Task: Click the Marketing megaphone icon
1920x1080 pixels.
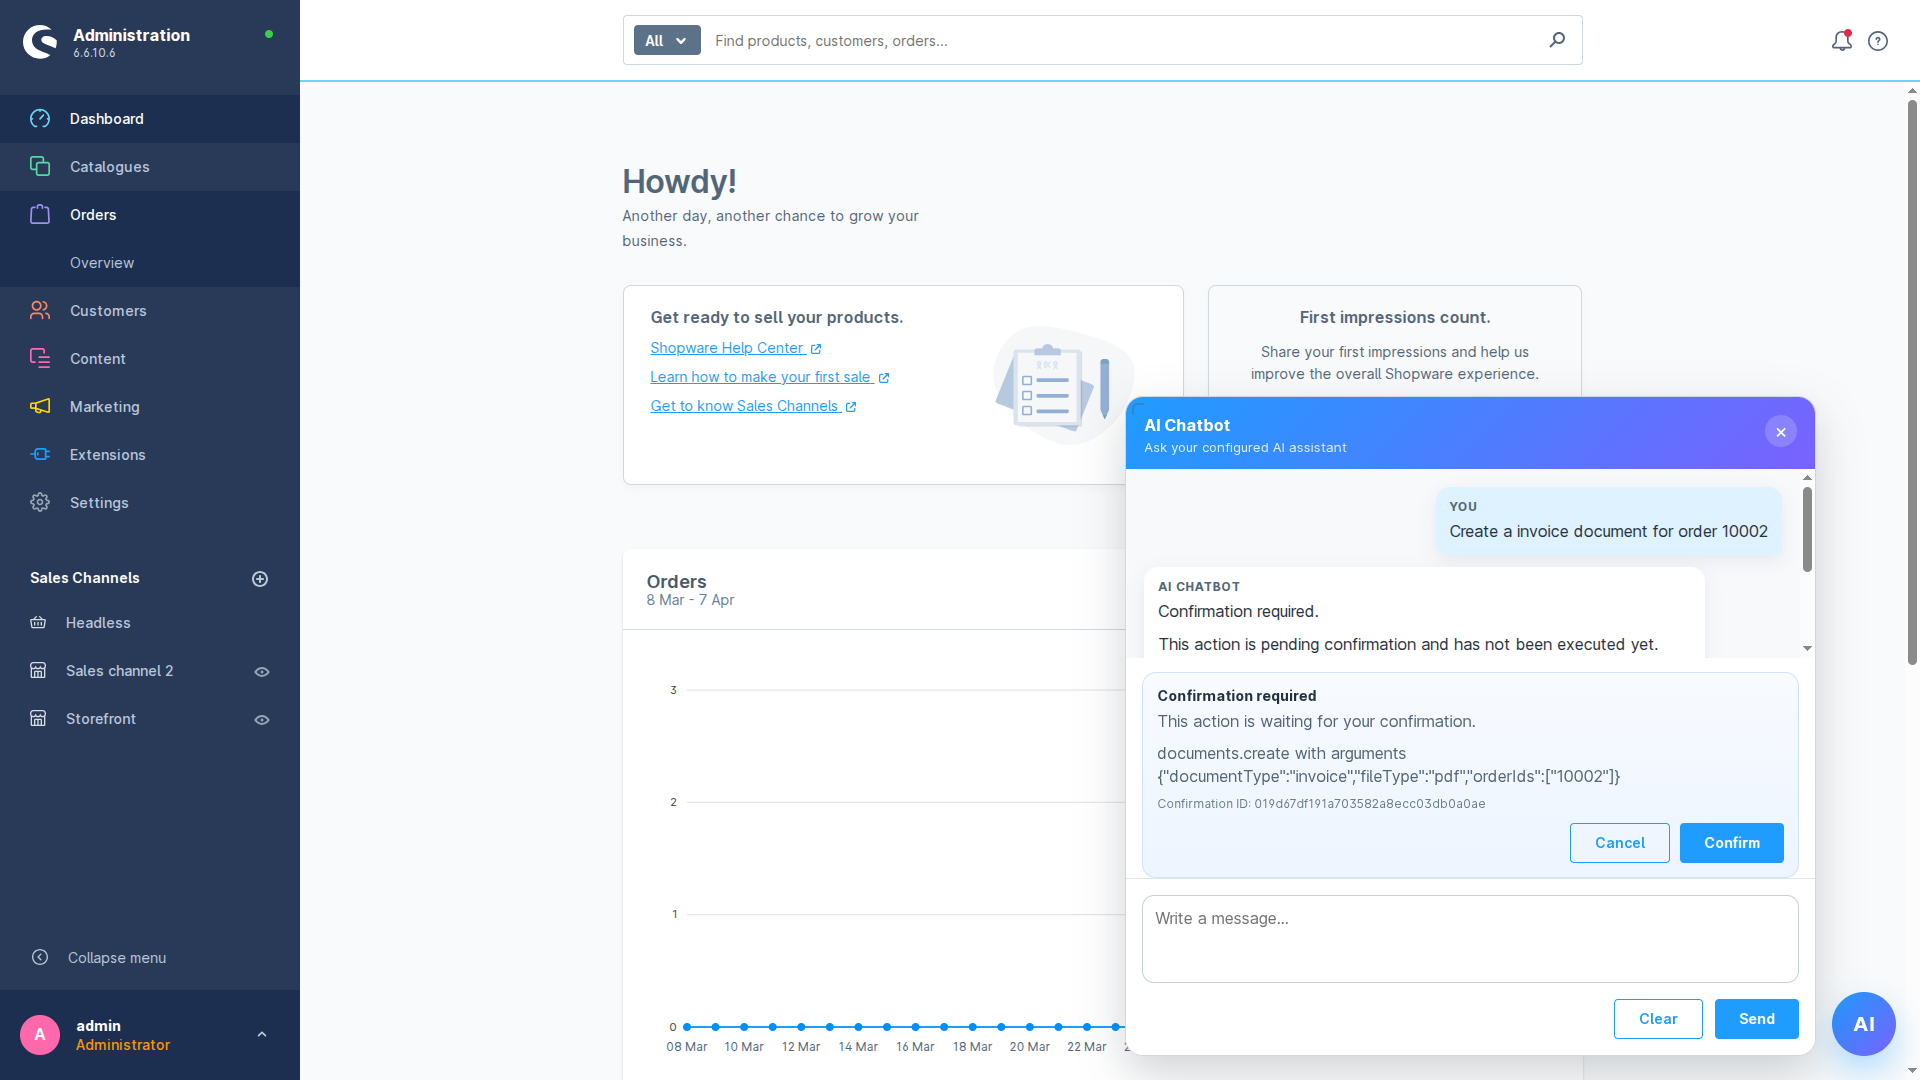Action: [40, 407]
